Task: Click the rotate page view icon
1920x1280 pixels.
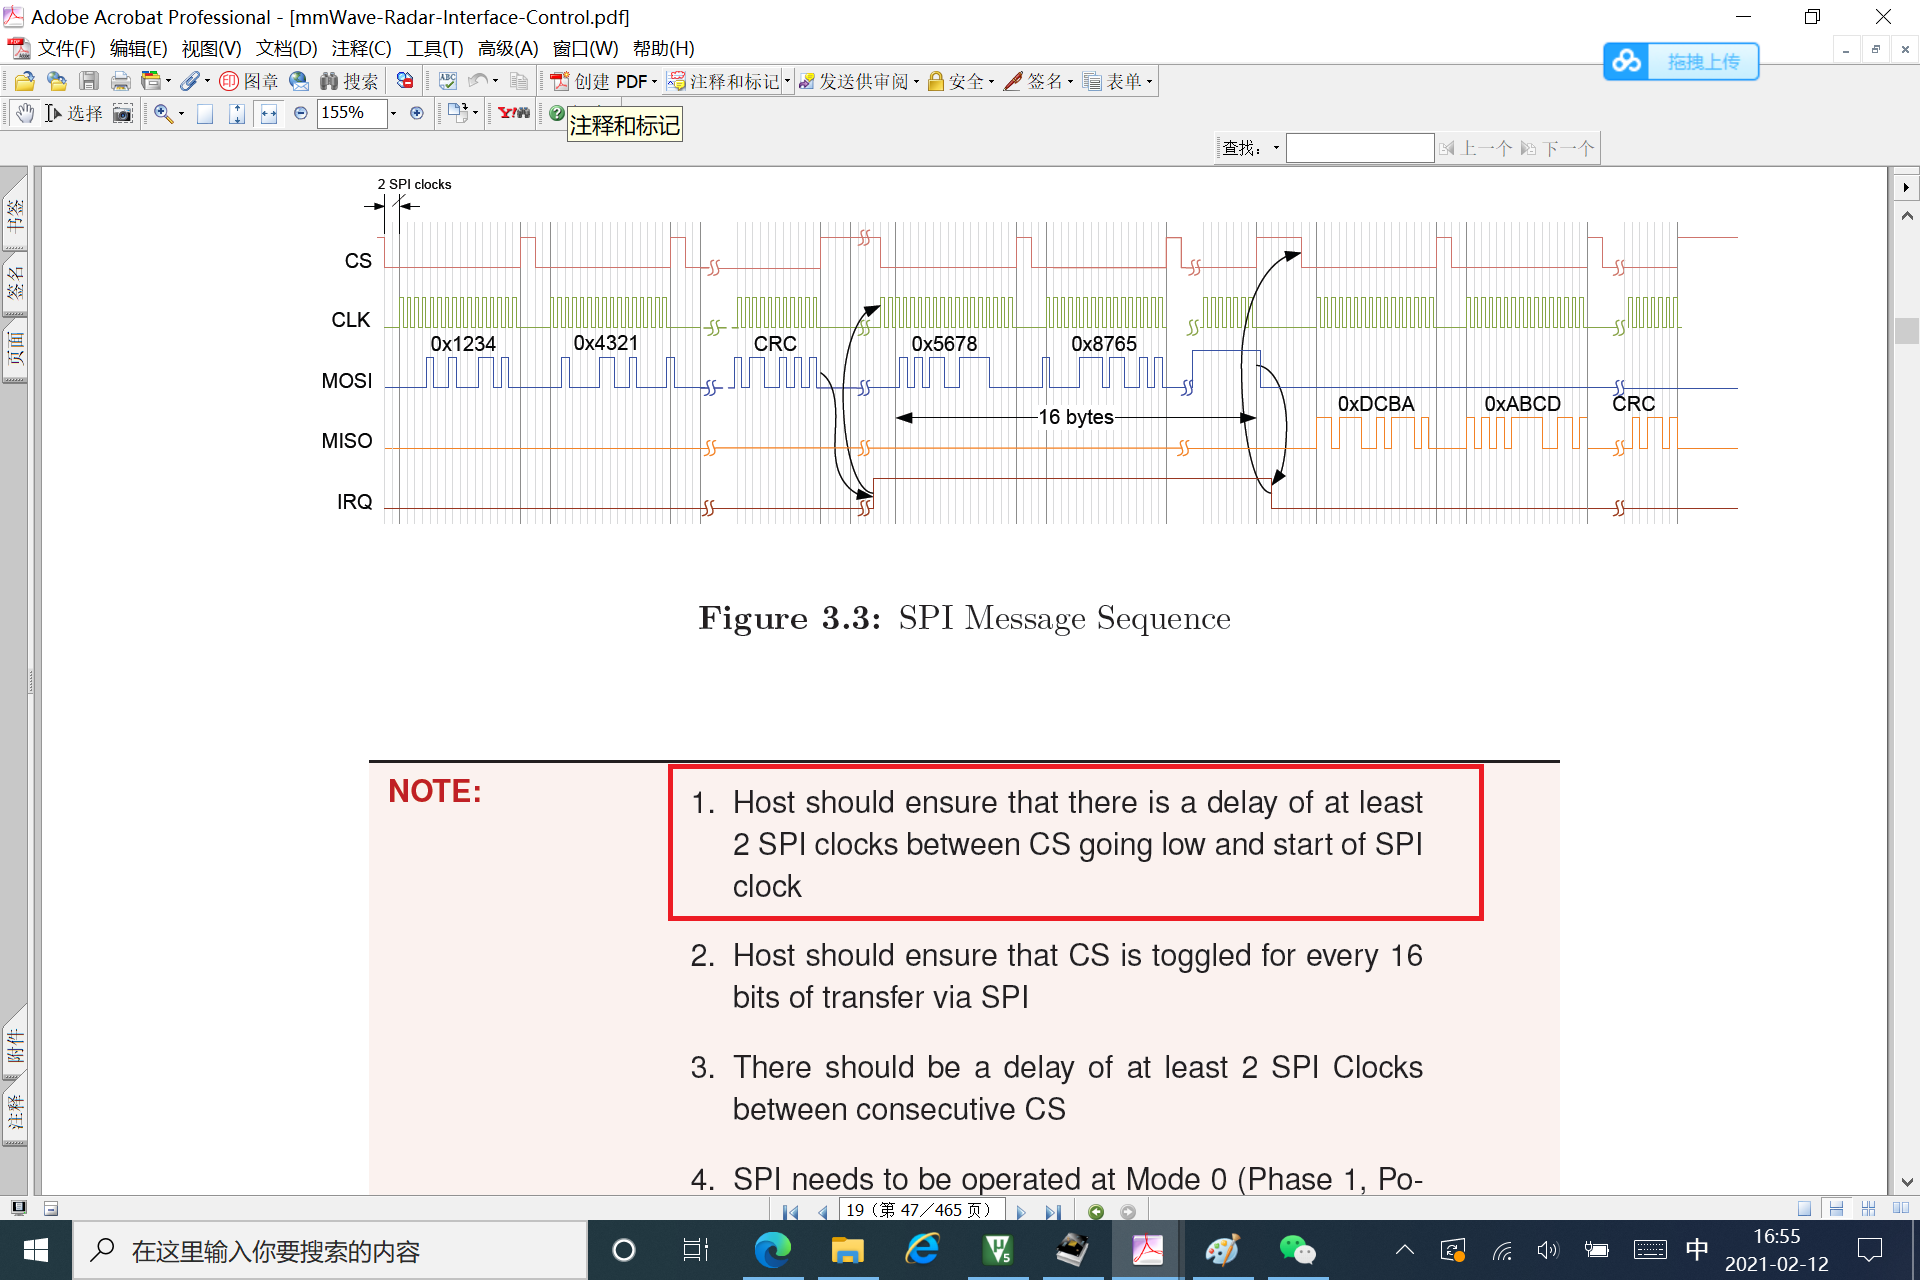Action: pyautogui.click(x=458, y=113)
